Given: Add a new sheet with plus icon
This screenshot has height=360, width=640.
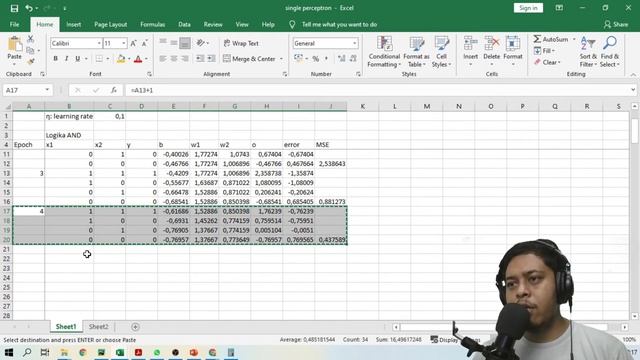Looking at the screenshot, I should [x=135, y=327].
